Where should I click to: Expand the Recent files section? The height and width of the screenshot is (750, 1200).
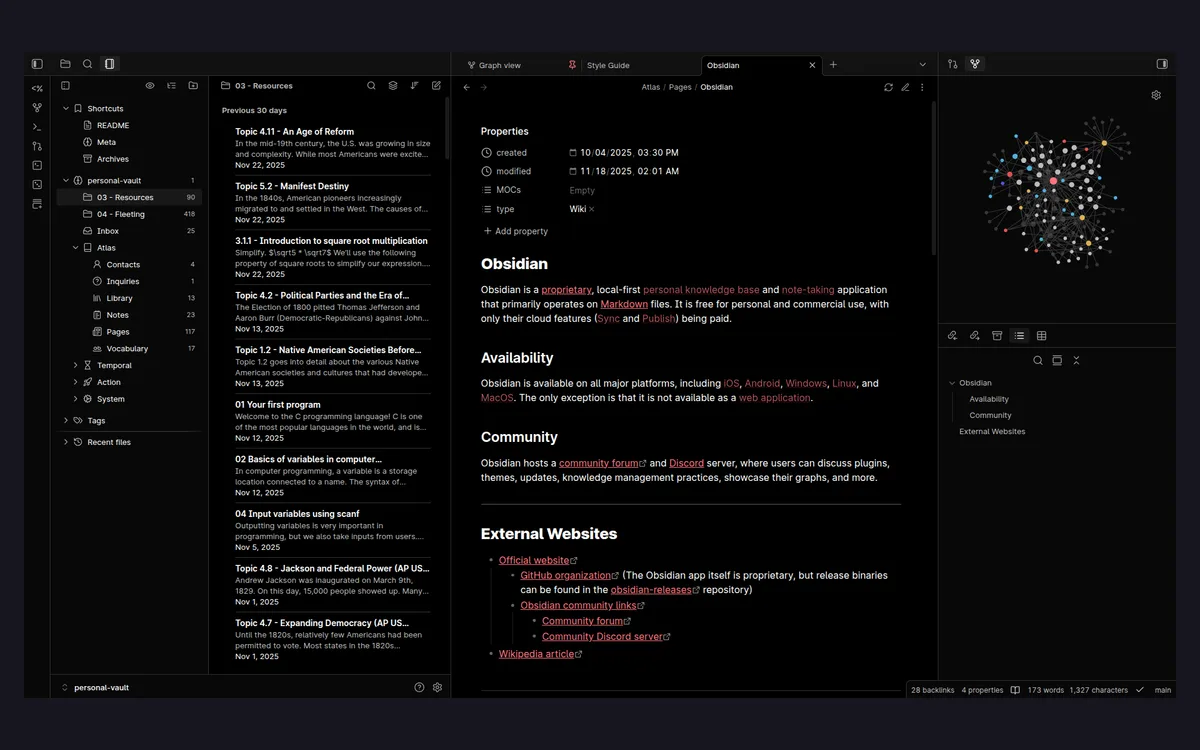tap(66, 442)
